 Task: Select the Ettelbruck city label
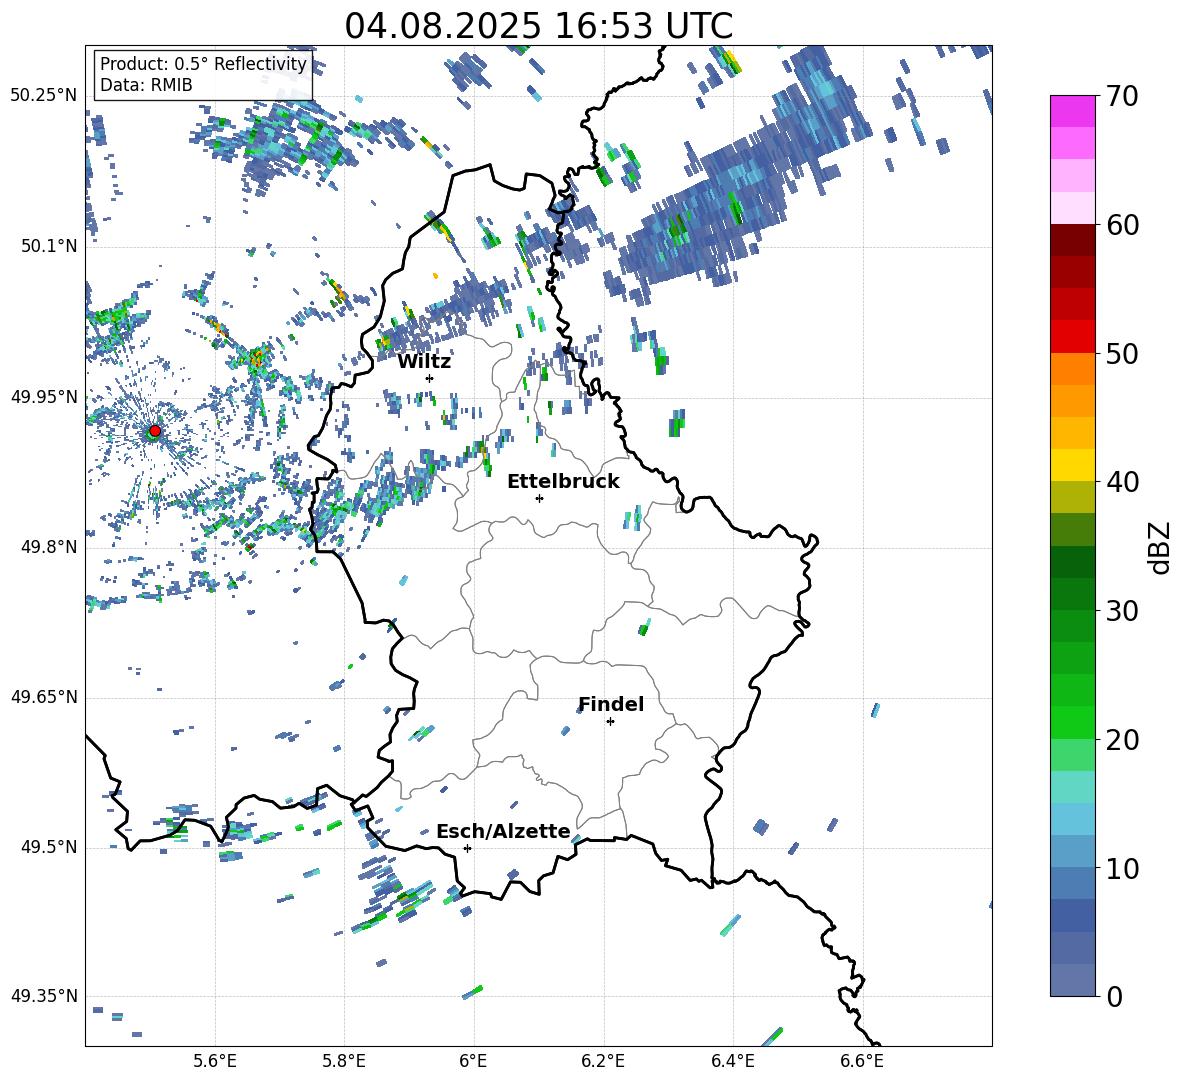(x=563, y=482)
